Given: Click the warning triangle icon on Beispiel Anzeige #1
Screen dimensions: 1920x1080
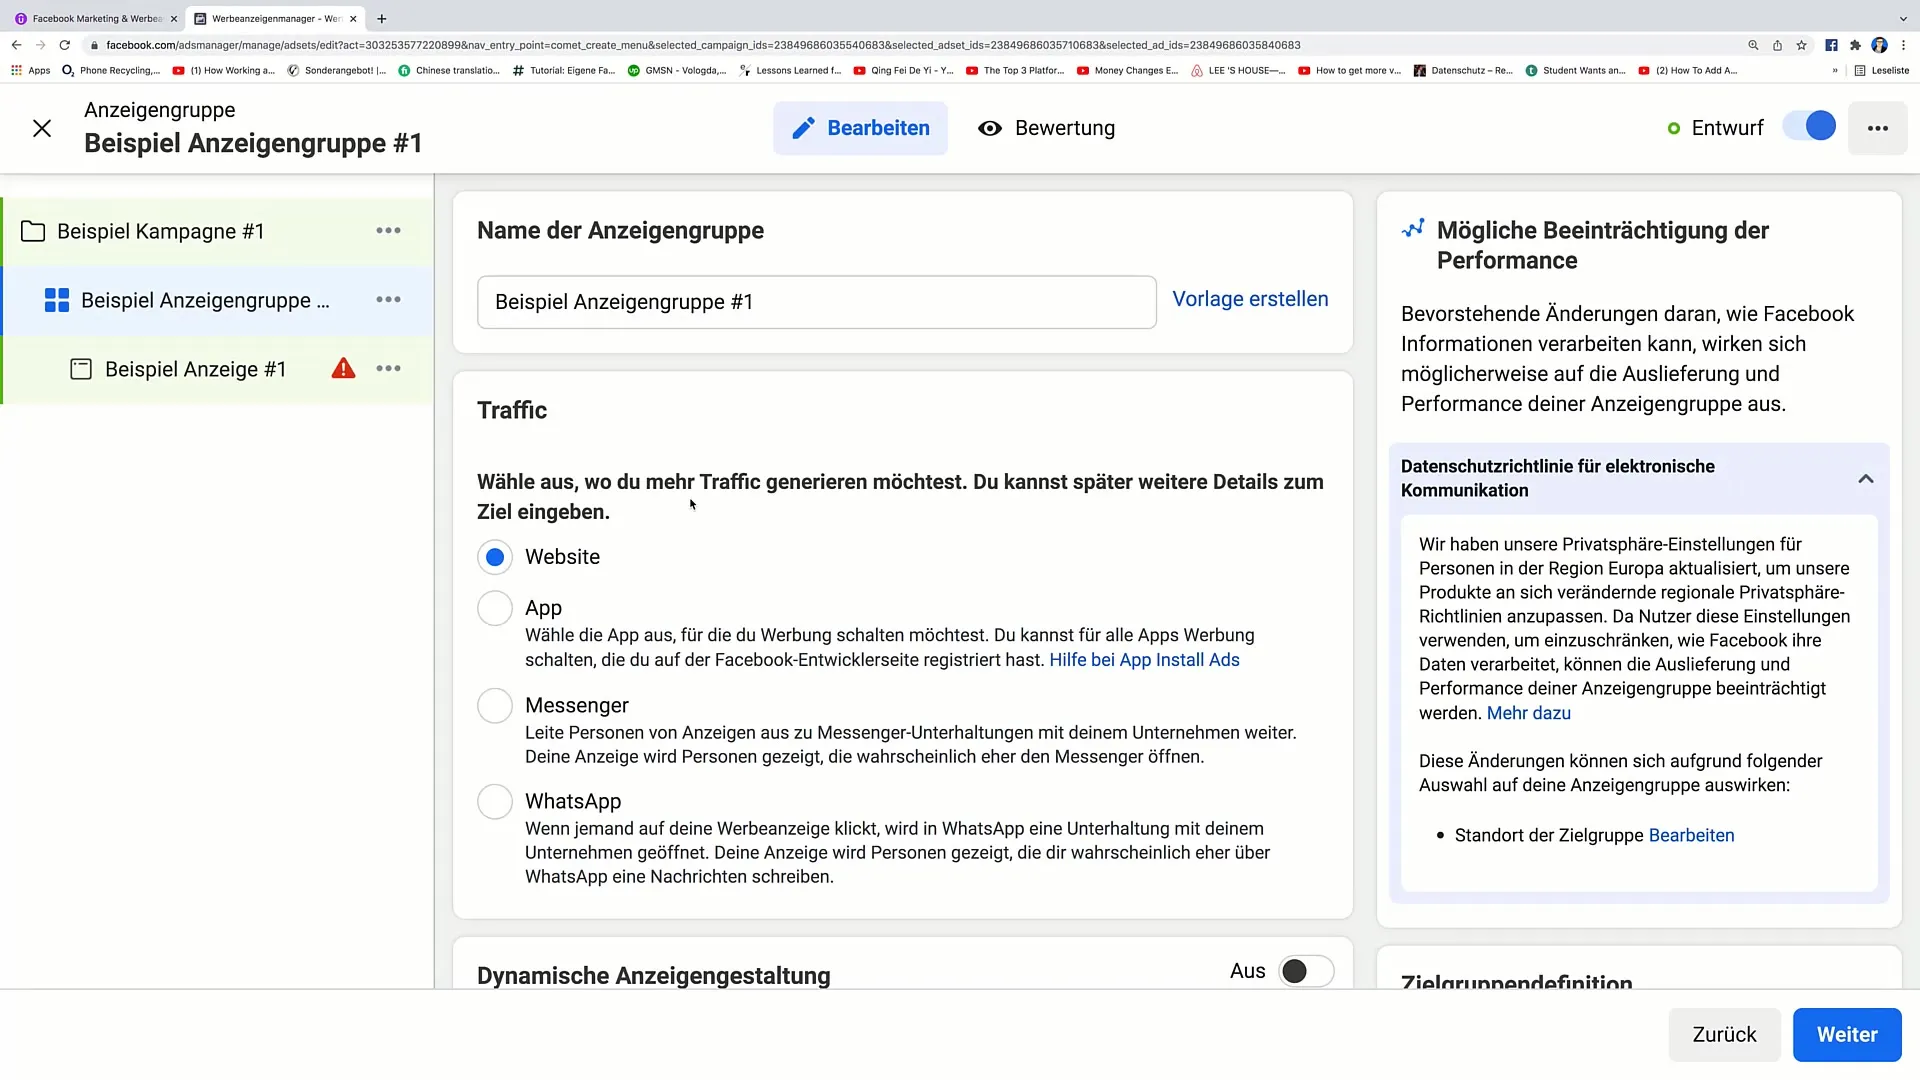Looking at the screenshot, I should (x=343, y=369).
